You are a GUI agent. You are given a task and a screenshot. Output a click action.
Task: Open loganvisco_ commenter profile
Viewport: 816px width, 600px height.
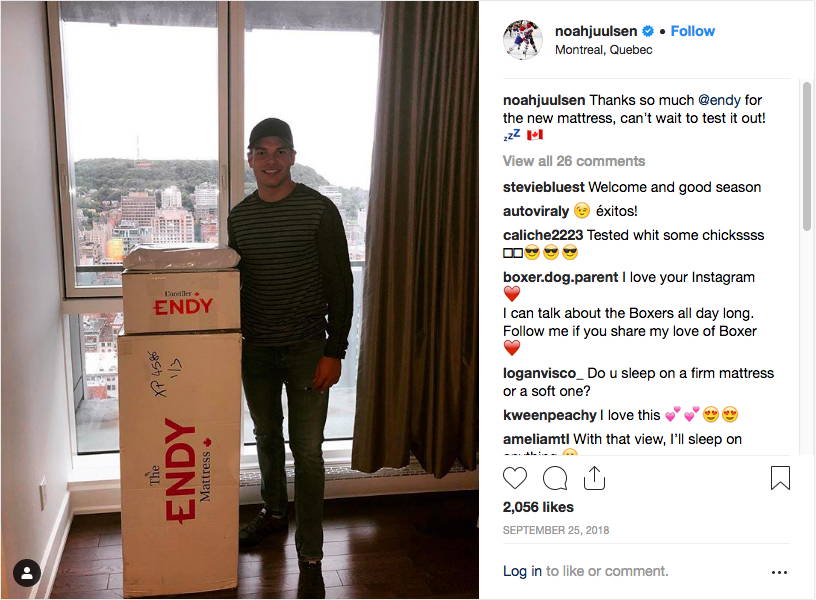coord(543,374)
